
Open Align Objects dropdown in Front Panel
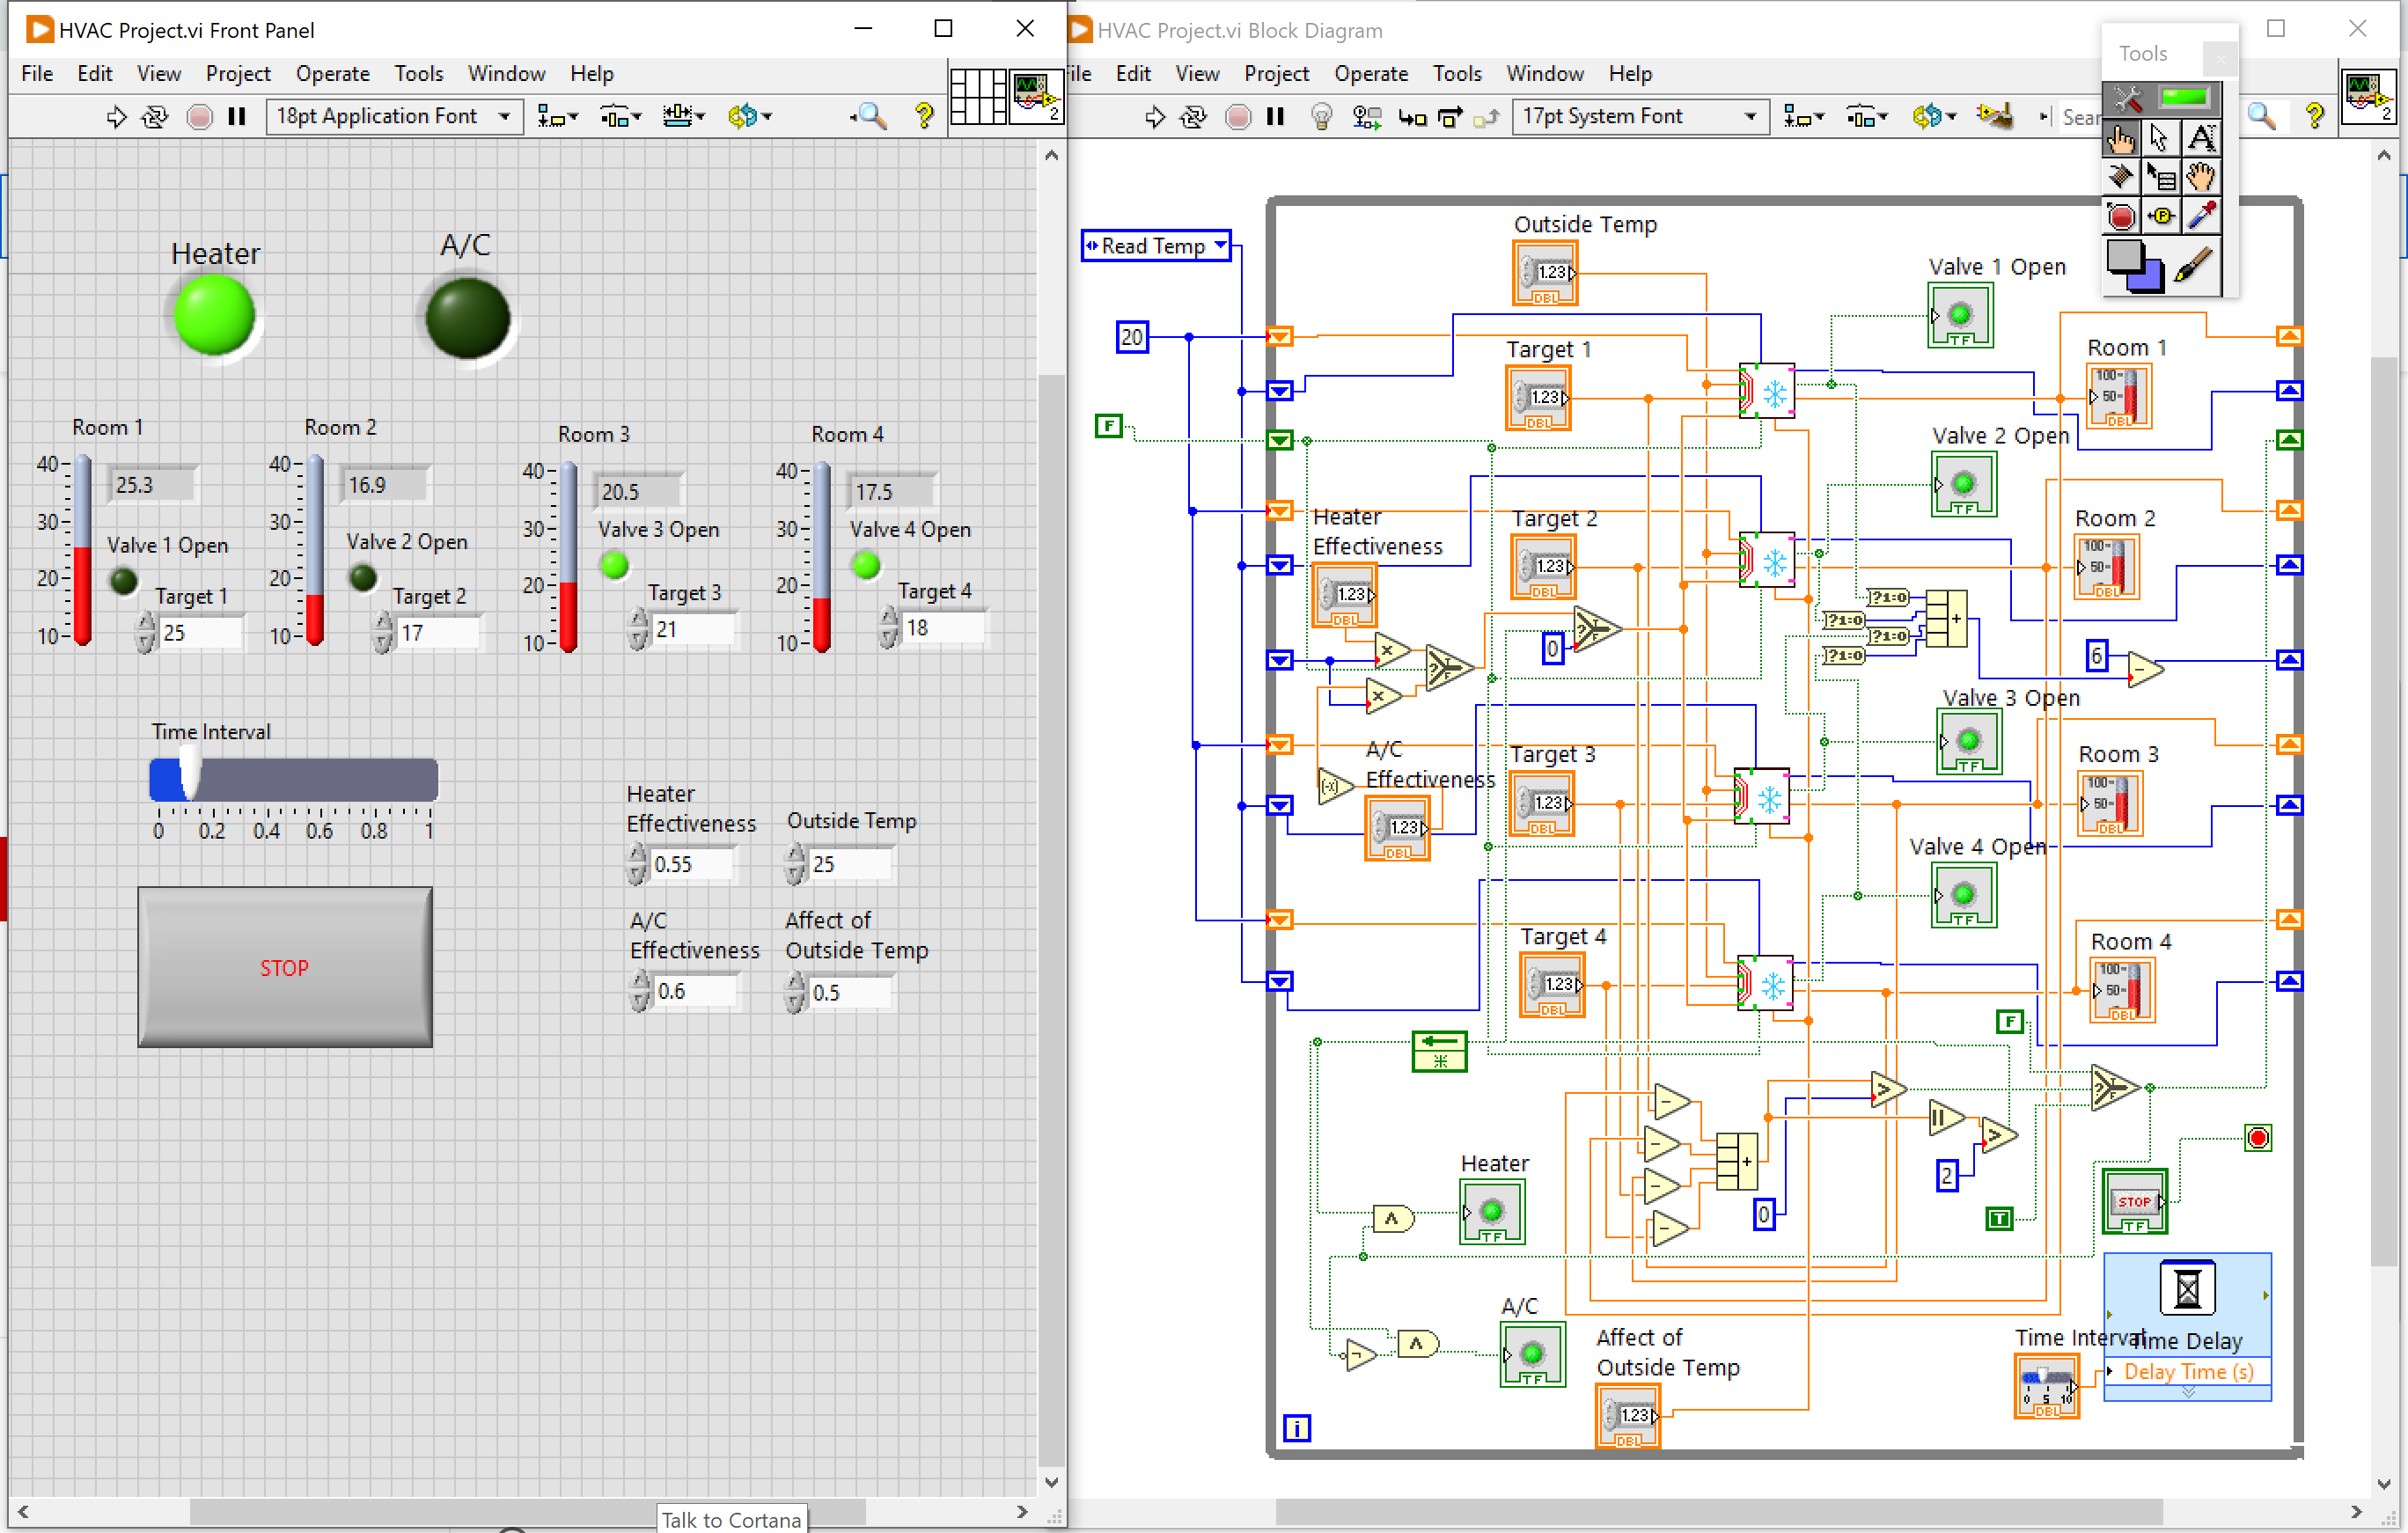coord(557,117)
